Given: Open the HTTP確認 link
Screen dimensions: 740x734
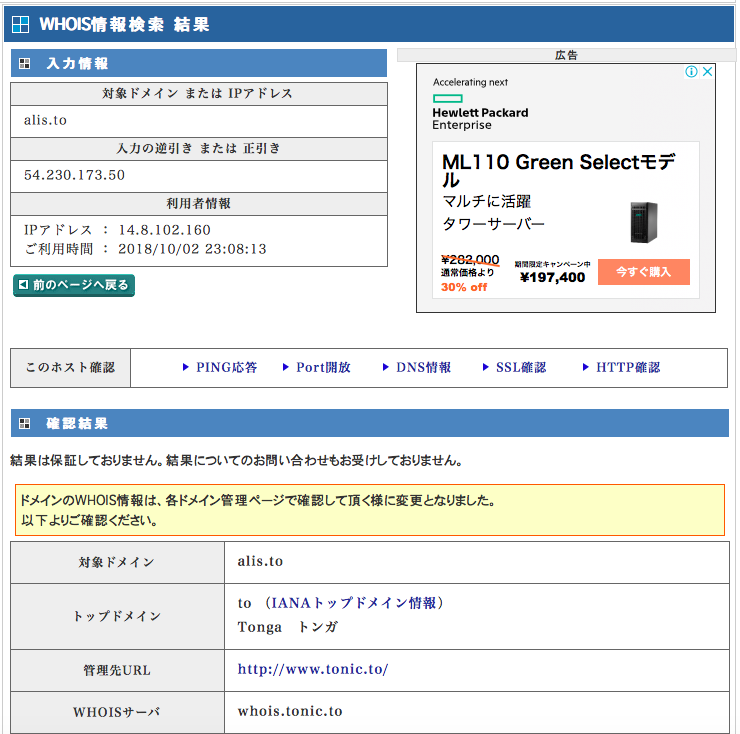Looking at the screenshot, I should click(x=628, y=368).
